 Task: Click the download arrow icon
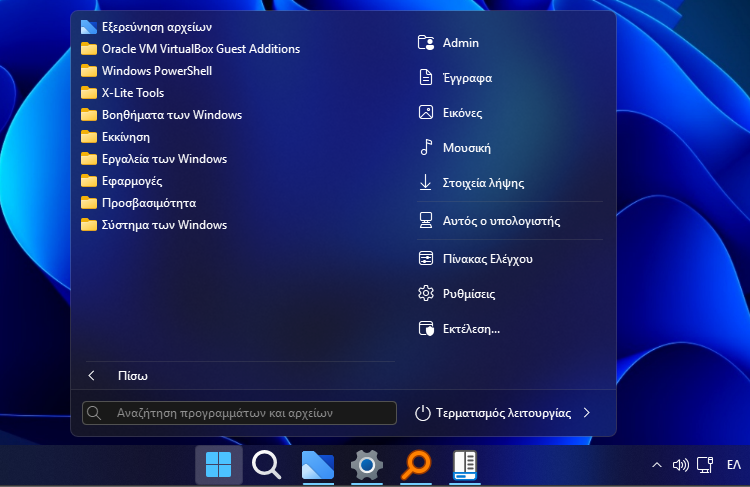[425, 182]
